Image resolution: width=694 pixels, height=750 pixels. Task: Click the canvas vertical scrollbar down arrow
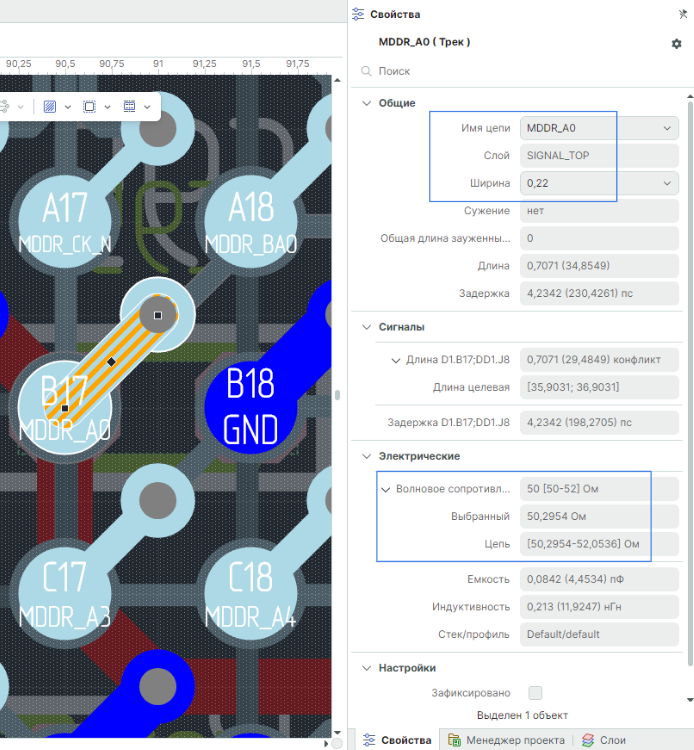337,732
